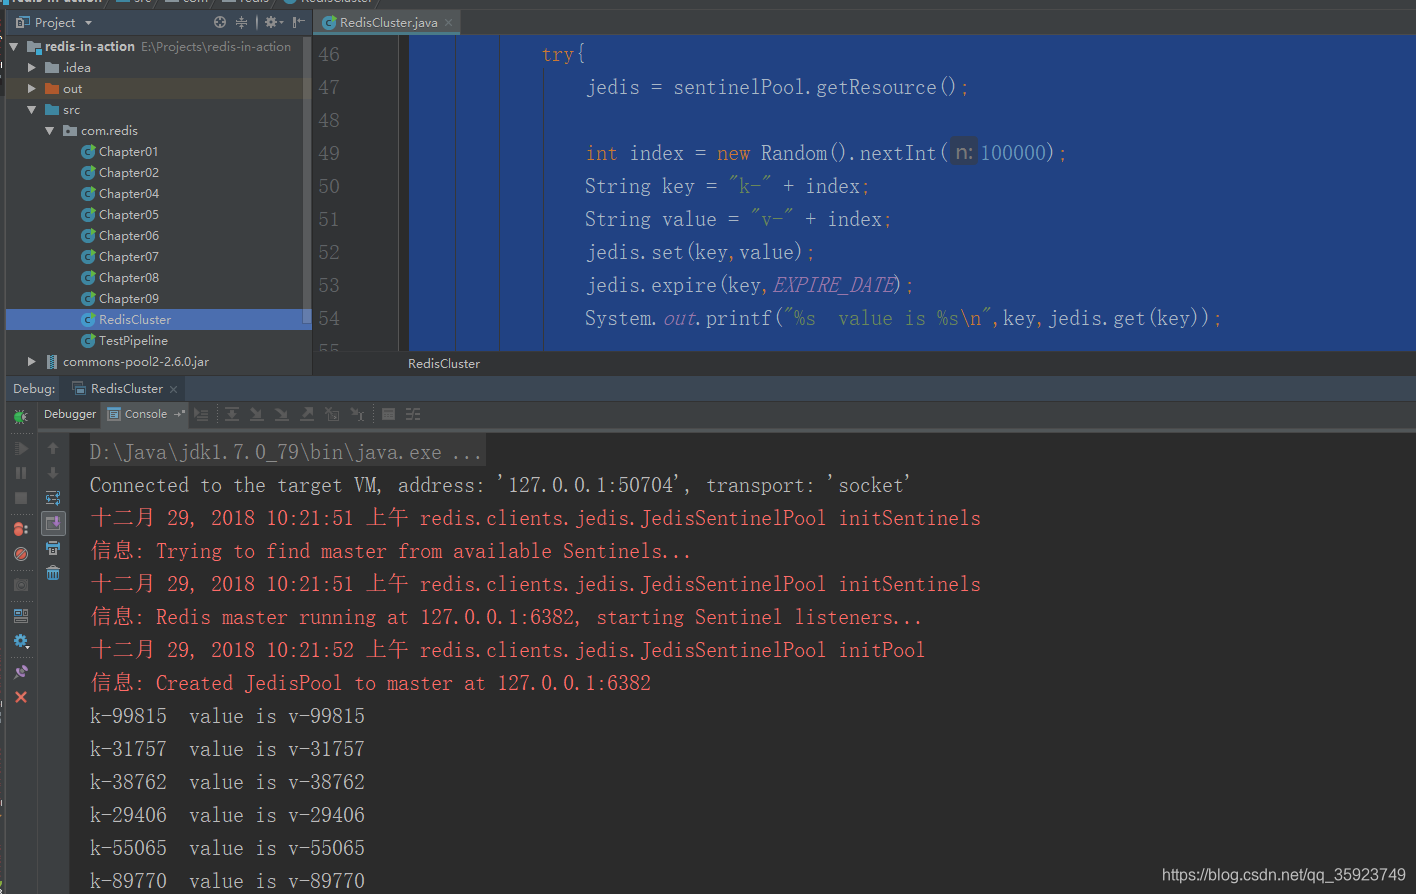
Task: Click the Drop Frame icon
Action: coord(332,414)
